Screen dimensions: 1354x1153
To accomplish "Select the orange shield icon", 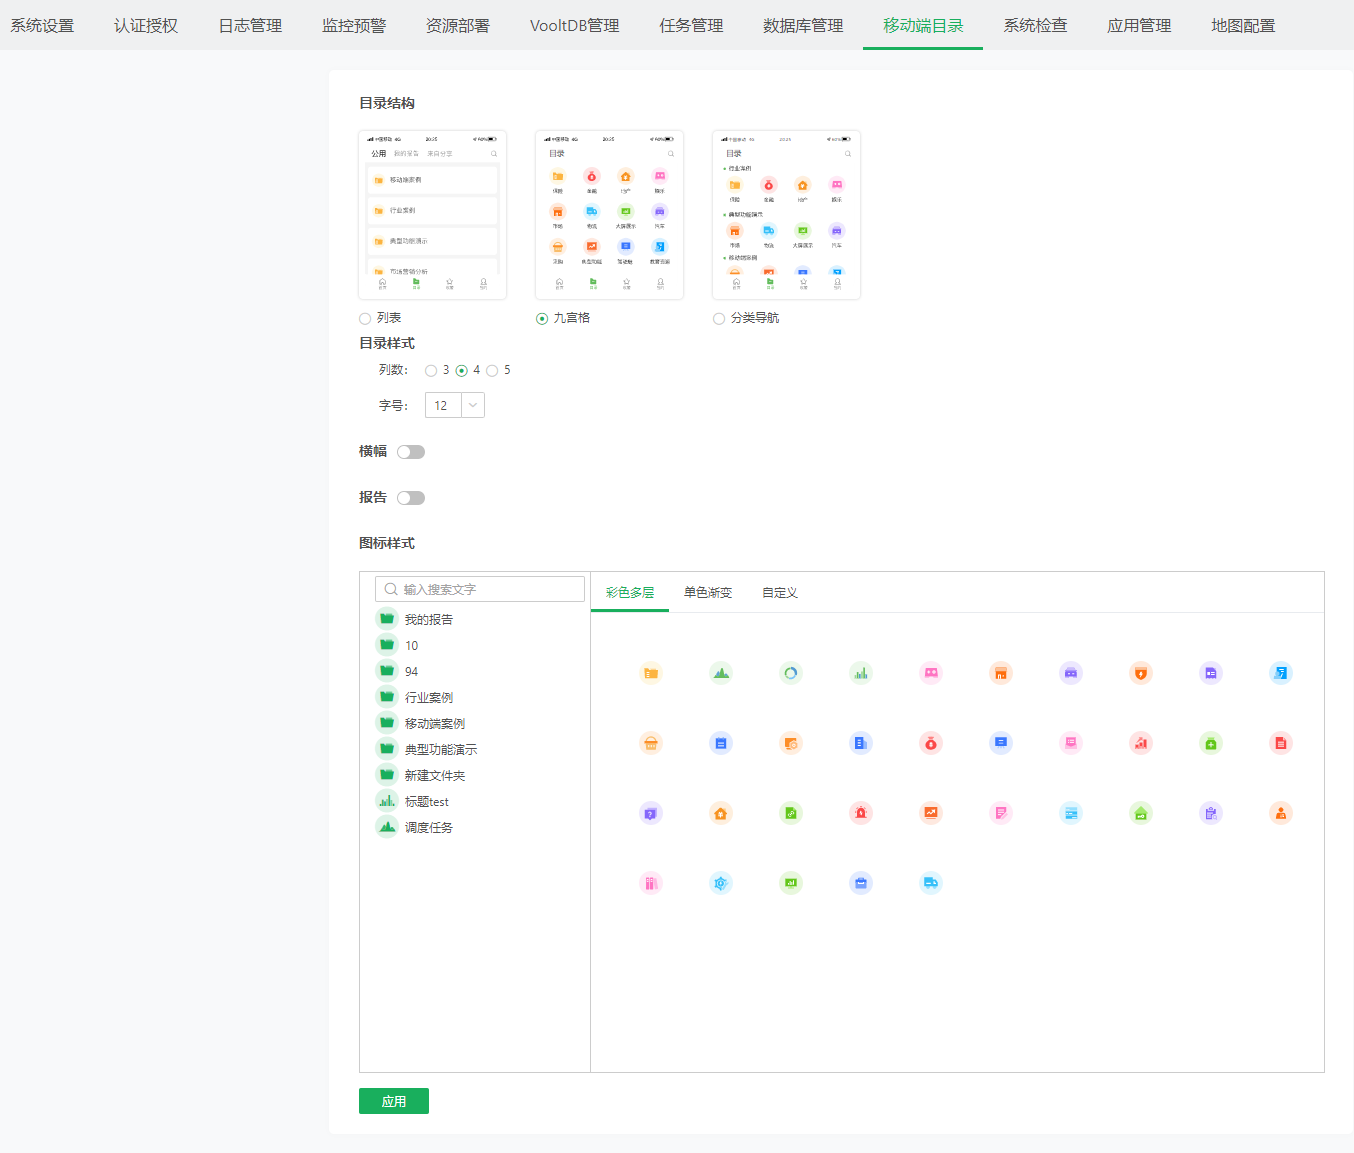I will click(x=1140, y=673).
